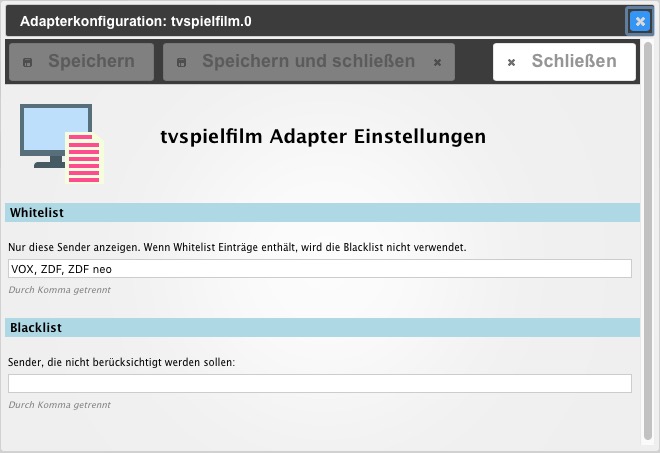Click the vertical scrollbar on the right
The width and height of the screenshot is (660, 453).
pos(648,241)
